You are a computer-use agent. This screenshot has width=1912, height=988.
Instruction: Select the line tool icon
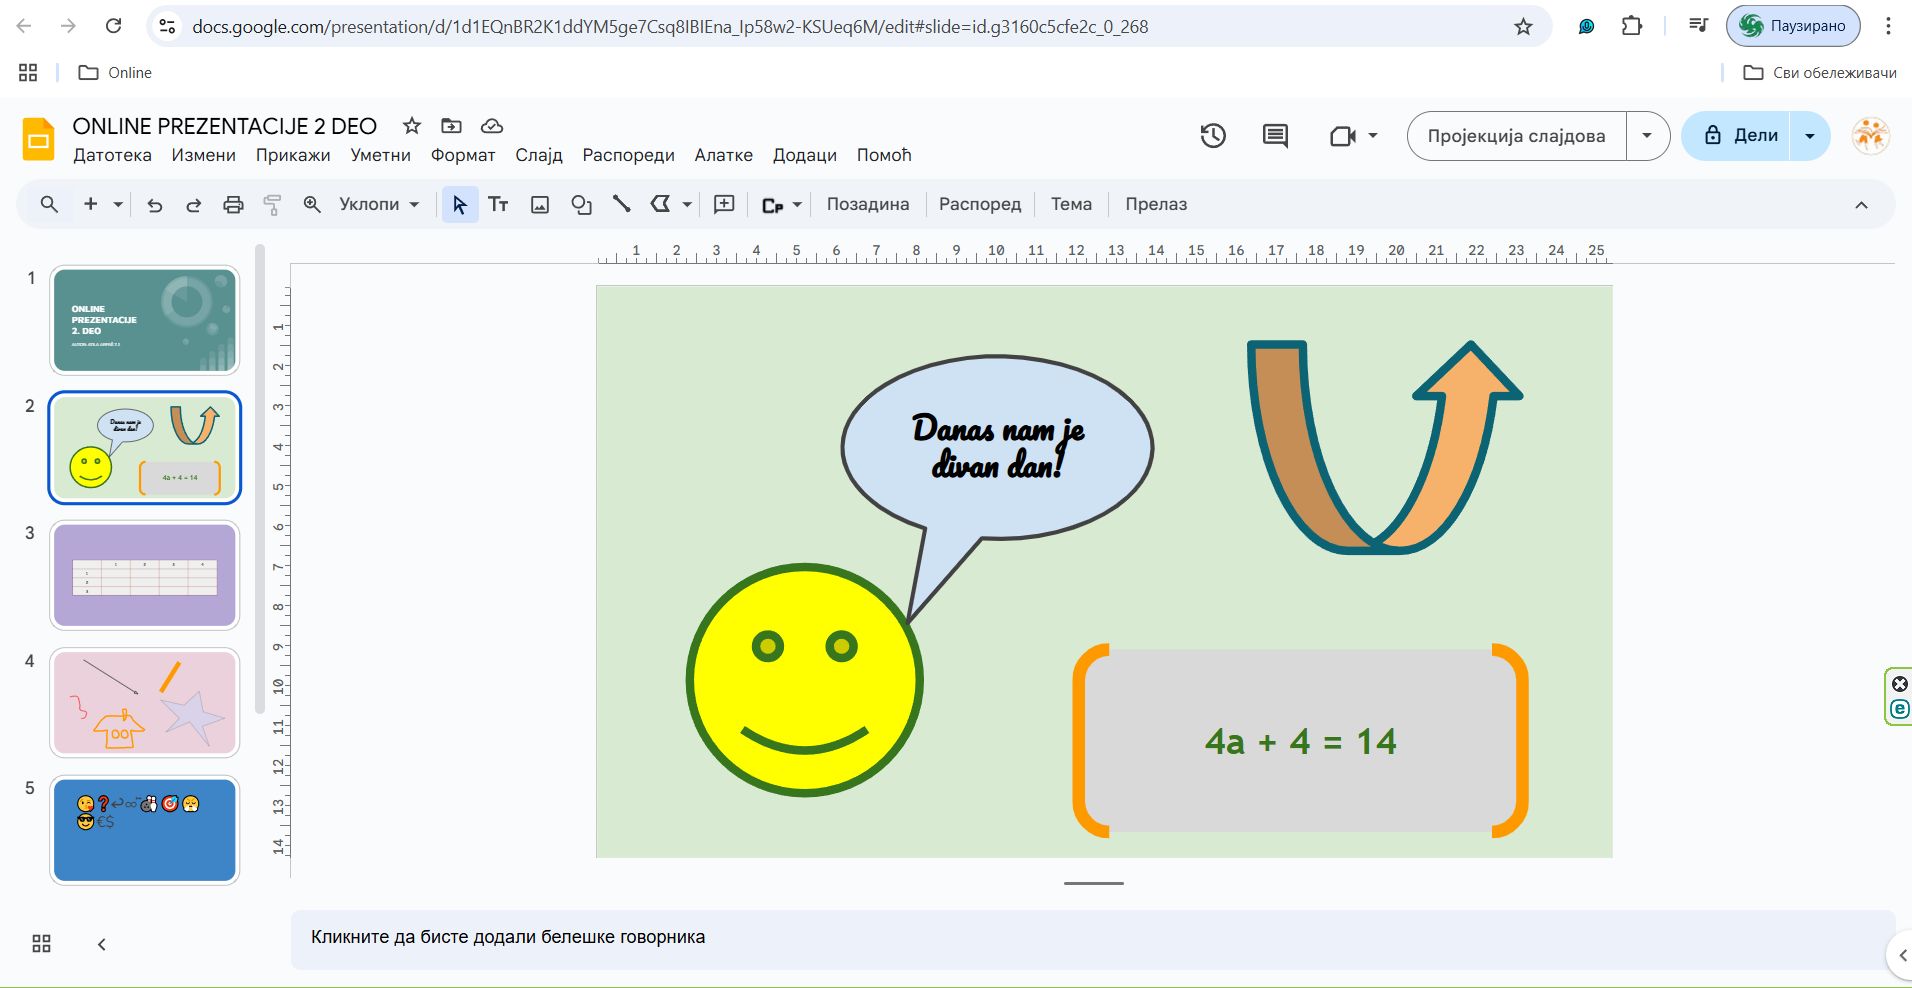click(621, 205)
